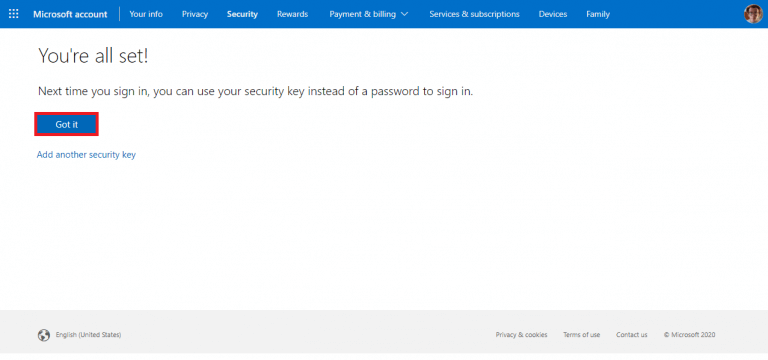Click the You're all set! heading
This screenshot has width=768, height=360.
93,56
